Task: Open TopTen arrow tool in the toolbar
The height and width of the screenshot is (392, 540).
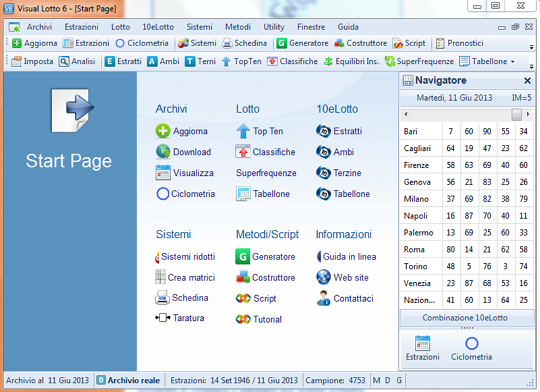Action: 241,61
